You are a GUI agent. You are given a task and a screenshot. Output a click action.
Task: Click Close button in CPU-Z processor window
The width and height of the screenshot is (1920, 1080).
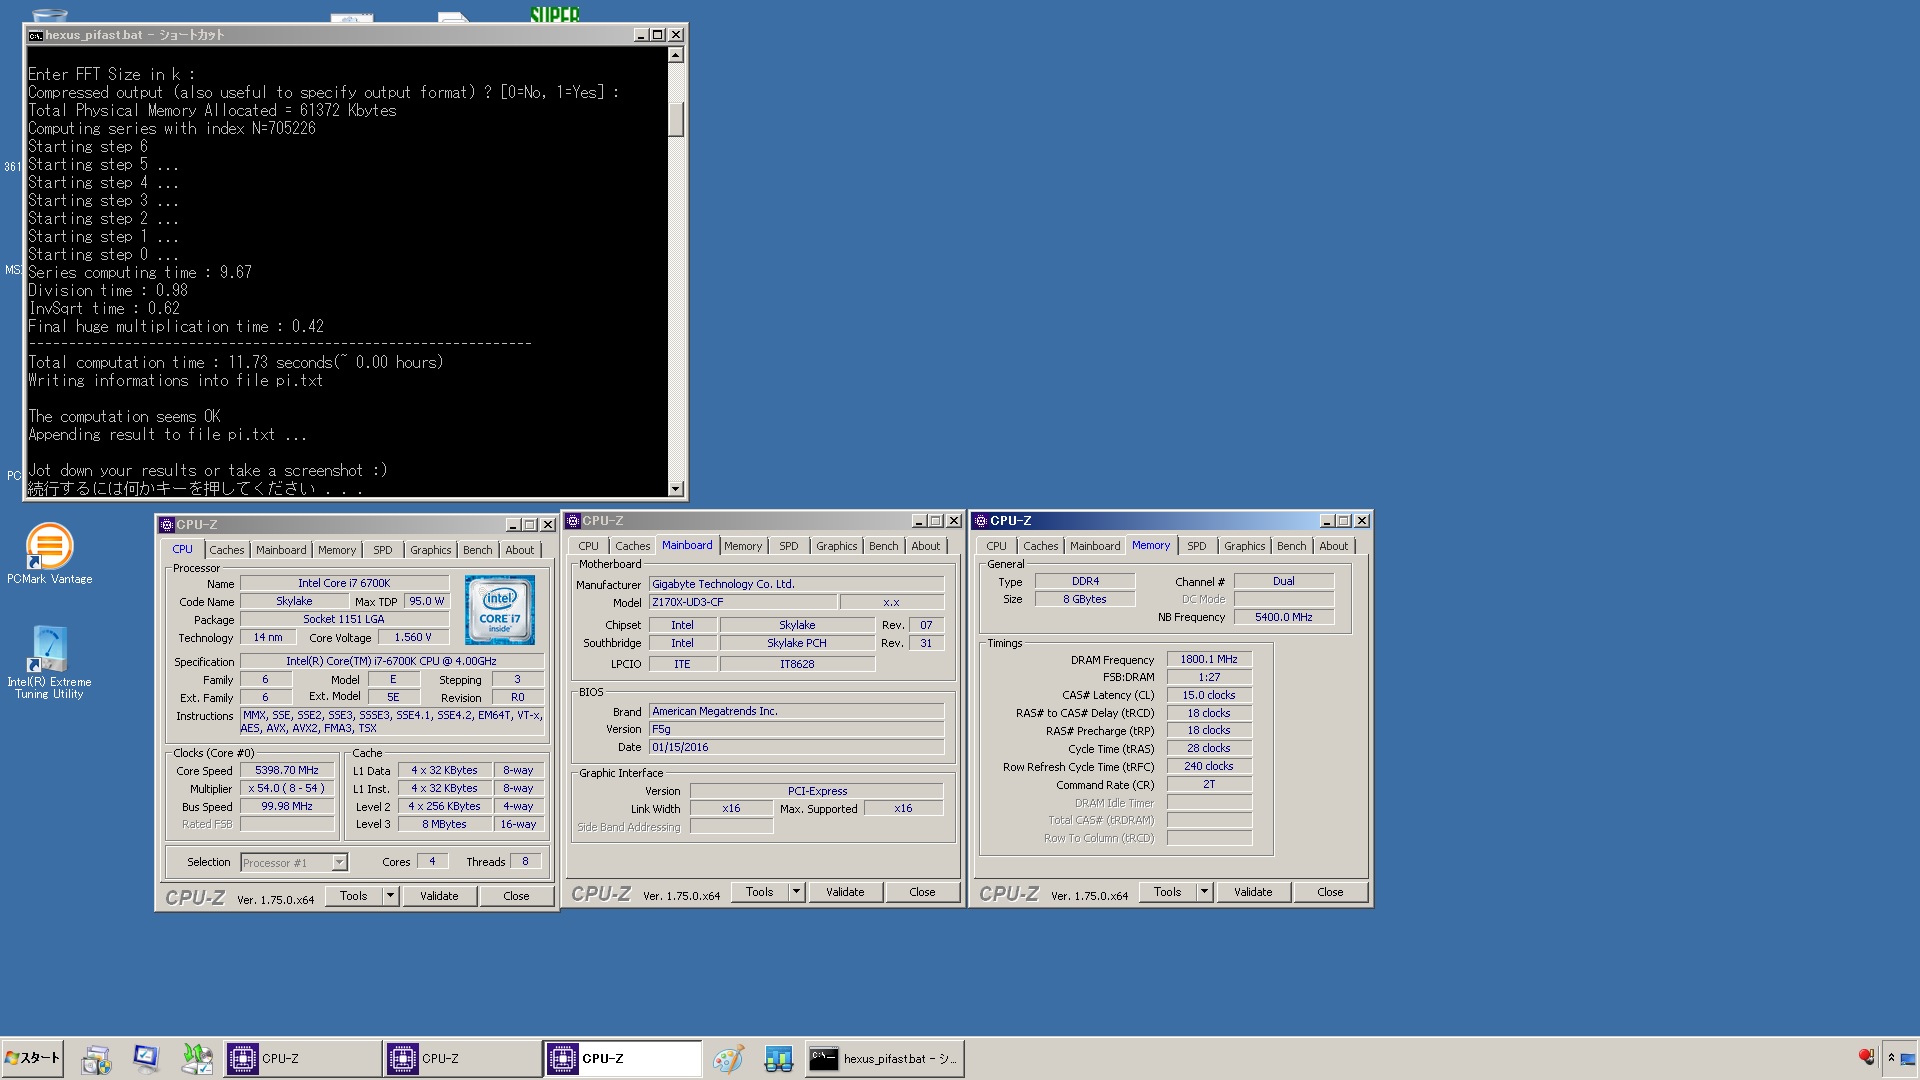coord(516,896)
